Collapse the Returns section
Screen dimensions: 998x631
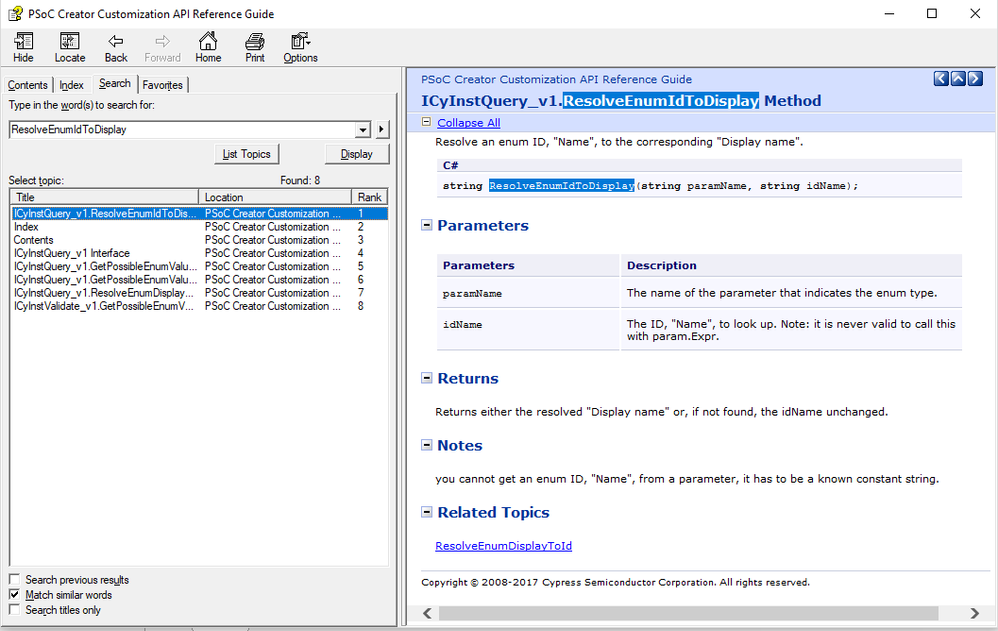(x=426, y=378)
